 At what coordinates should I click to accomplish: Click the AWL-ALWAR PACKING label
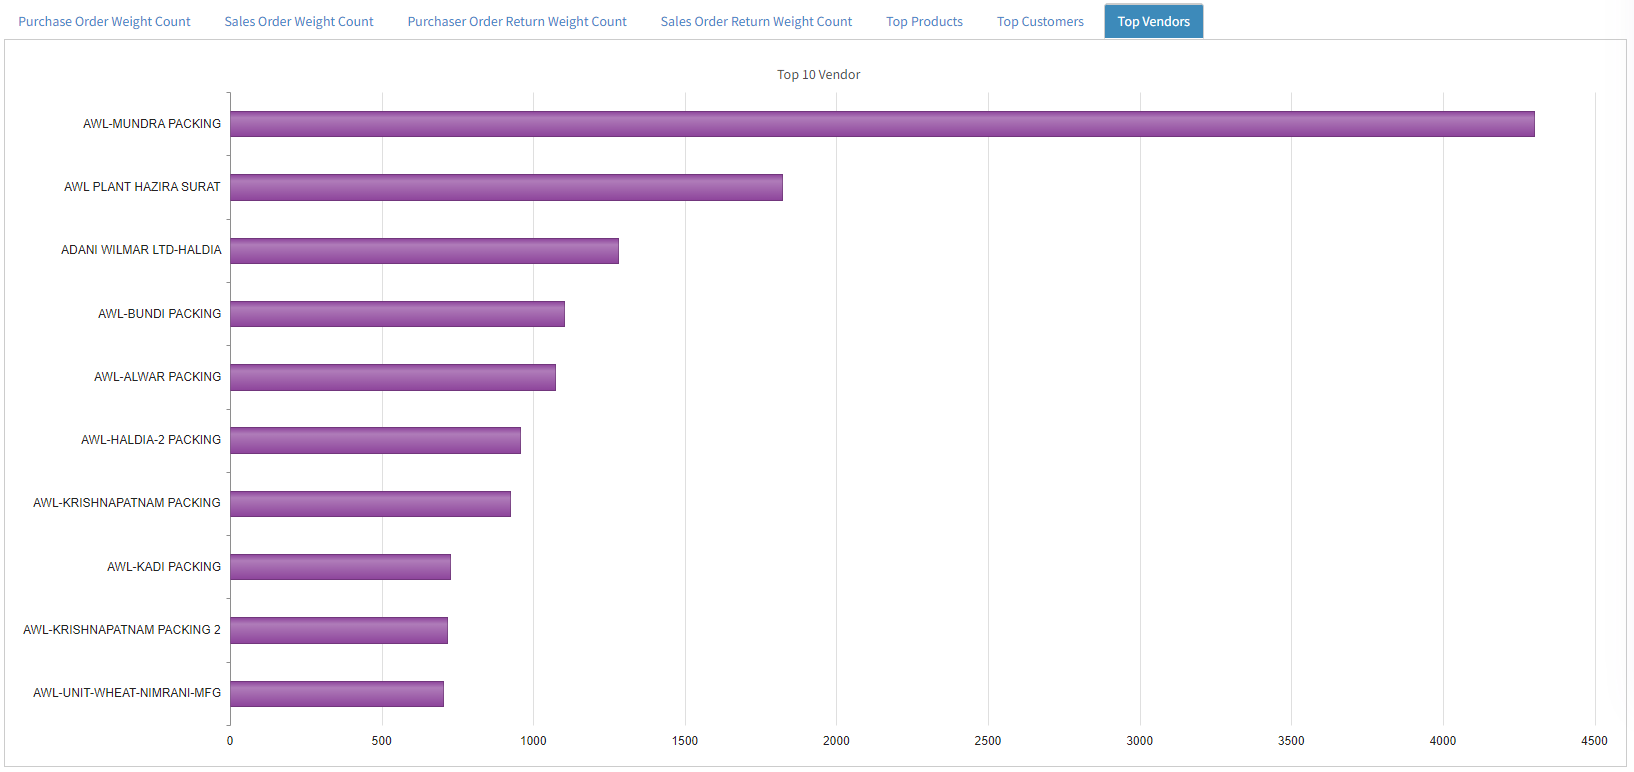(157, 377)
